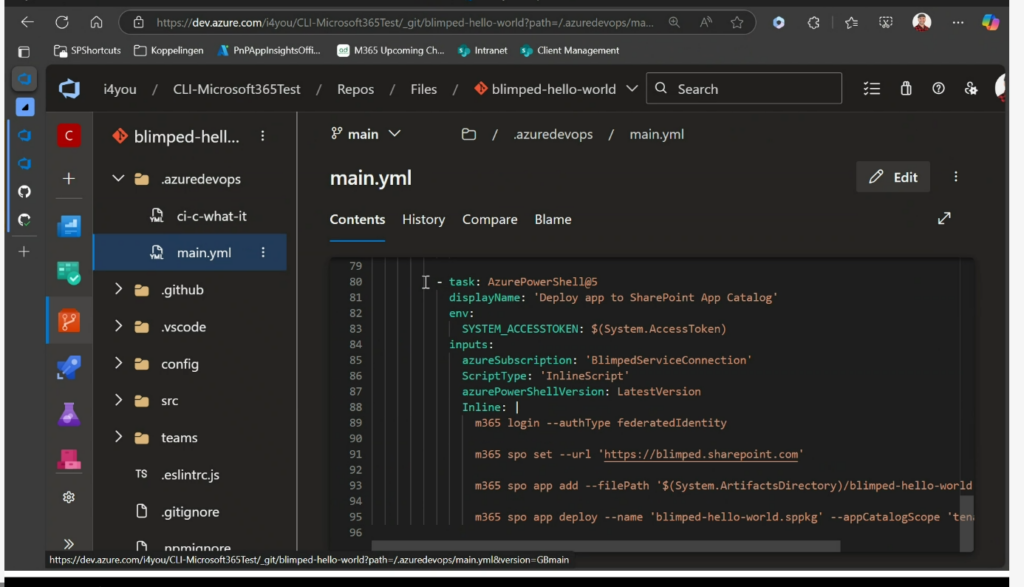Switch to the Contents tab

(357, 219)
